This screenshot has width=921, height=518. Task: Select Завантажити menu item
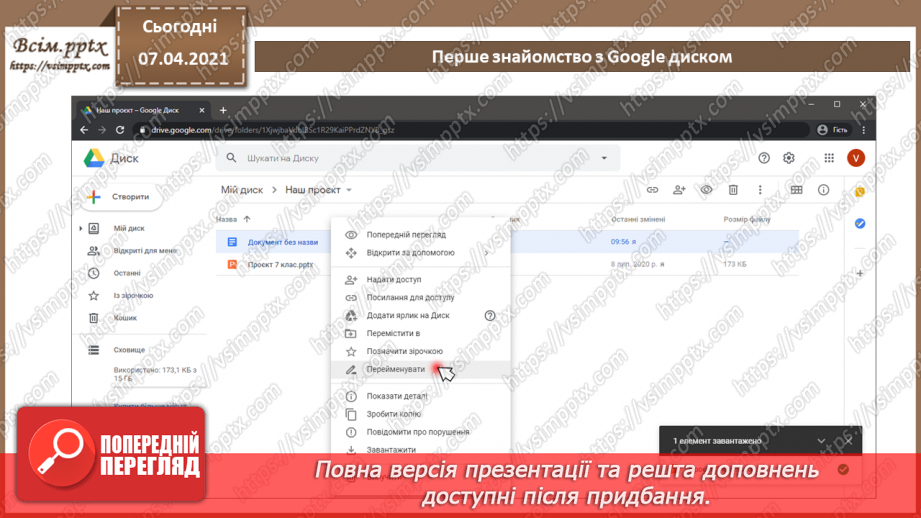pyautogui.click(x=421, y=449)
